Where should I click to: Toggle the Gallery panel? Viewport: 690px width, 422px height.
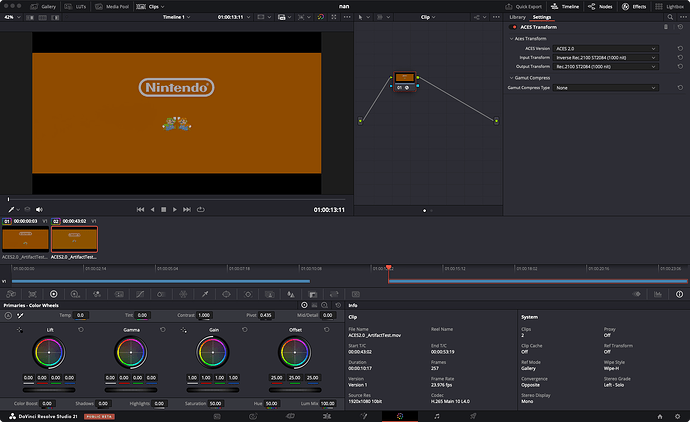tap(44, 7)
